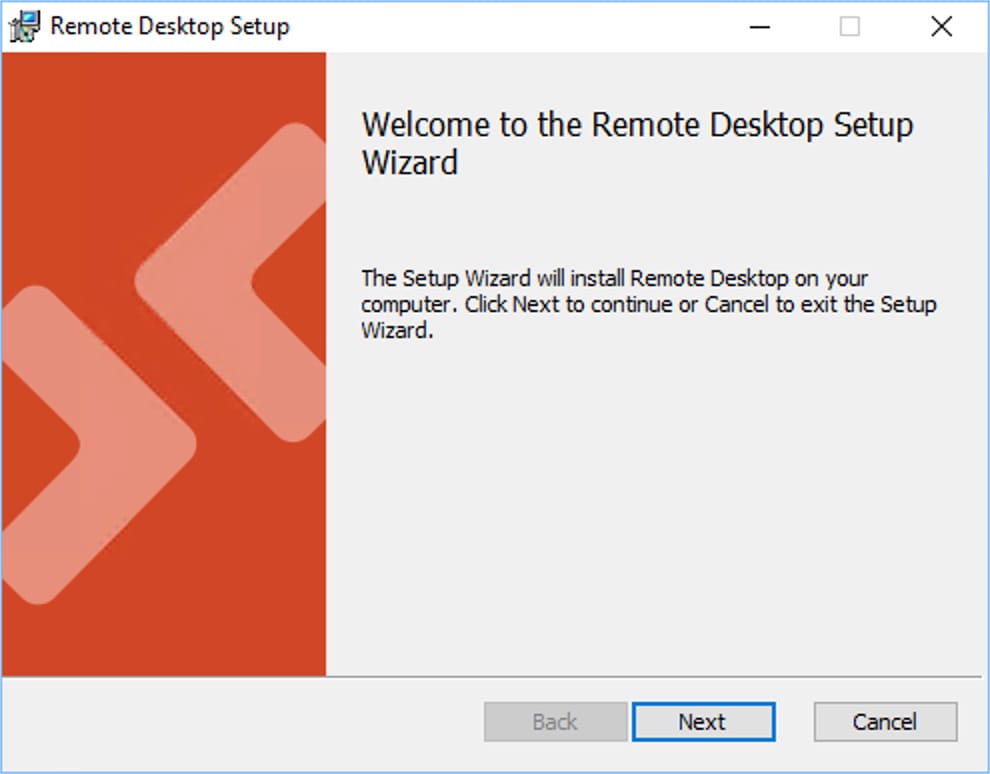The height and width of the screenshot is (774, 990).
Task: Select the setup instructions paragraph text
Action: pos(649,304)
